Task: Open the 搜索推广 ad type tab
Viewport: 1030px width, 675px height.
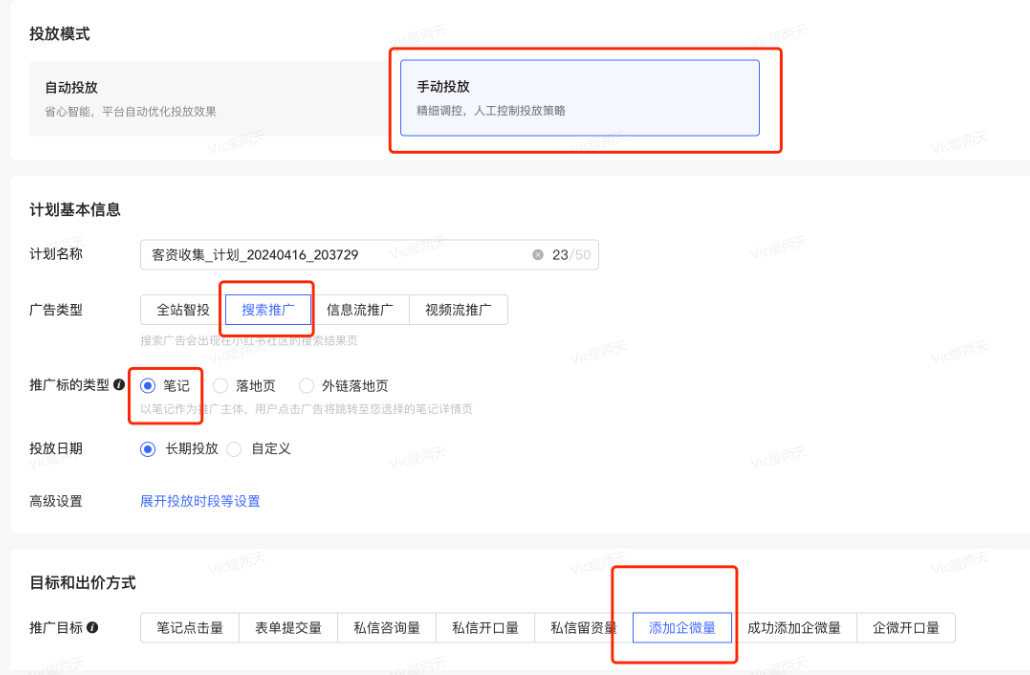Action: [267, 309]
